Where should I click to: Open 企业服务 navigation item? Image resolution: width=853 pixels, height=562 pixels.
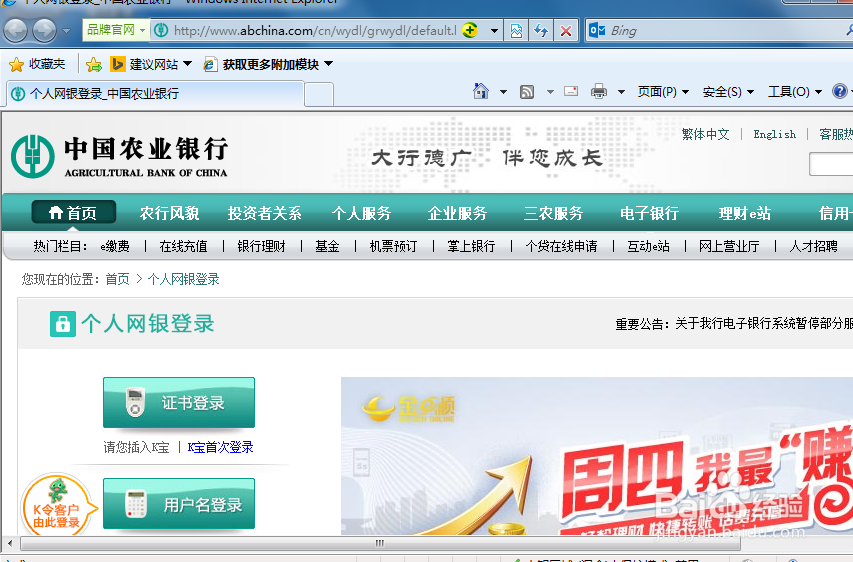coord(457,213)
